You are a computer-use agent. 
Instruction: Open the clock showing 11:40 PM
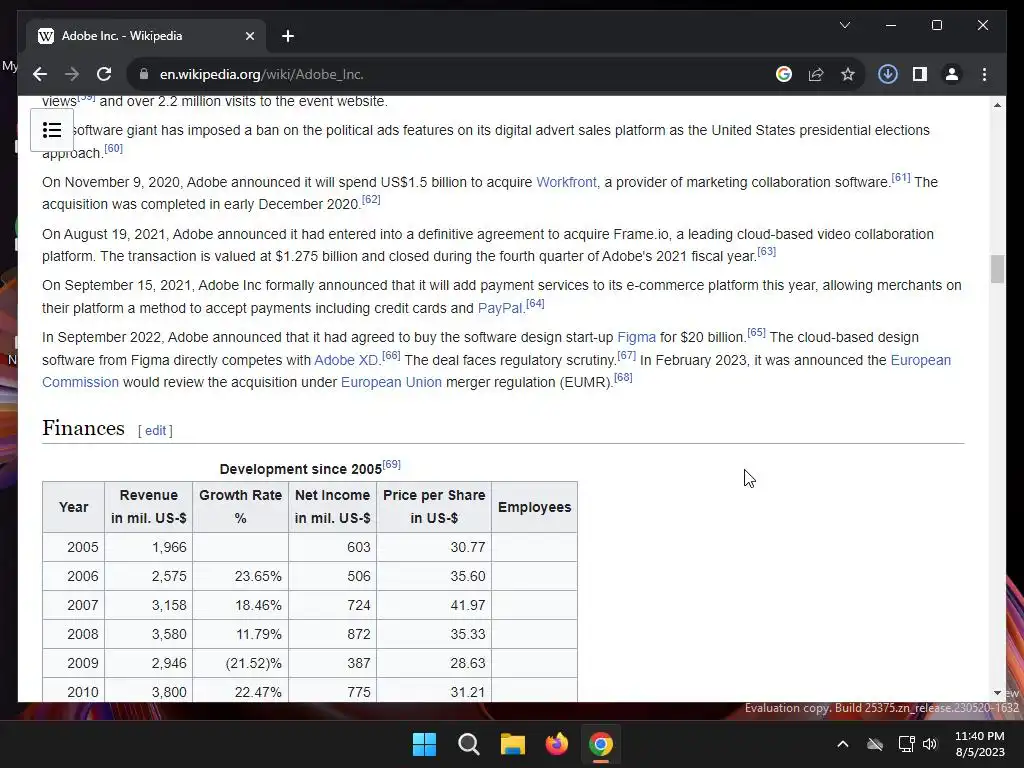[980, 744]
